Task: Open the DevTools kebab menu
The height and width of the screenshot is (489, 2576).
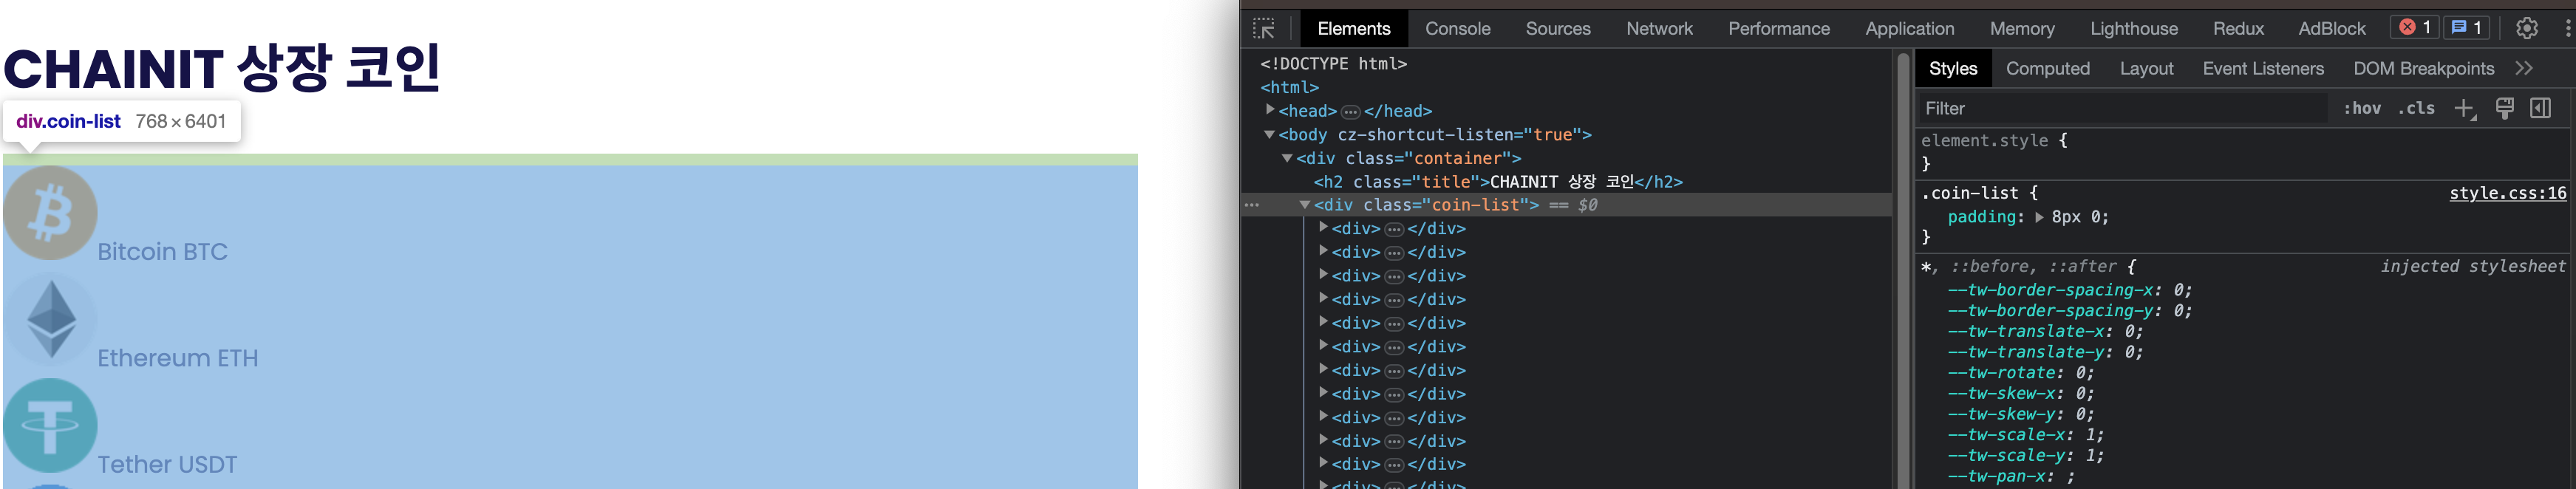Action: pyautogui.click(x=2567, y=28)
